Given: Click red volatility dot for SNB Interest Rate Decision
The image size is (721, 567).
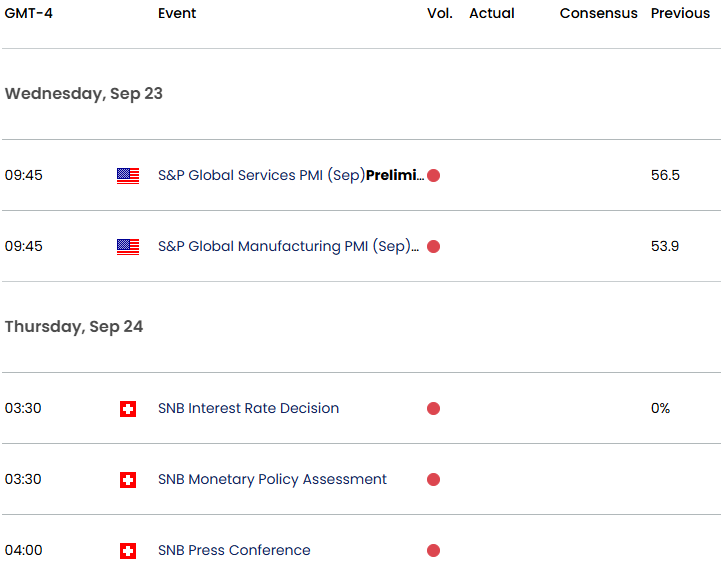Looking at the screenshot, I should coord(433,408).
